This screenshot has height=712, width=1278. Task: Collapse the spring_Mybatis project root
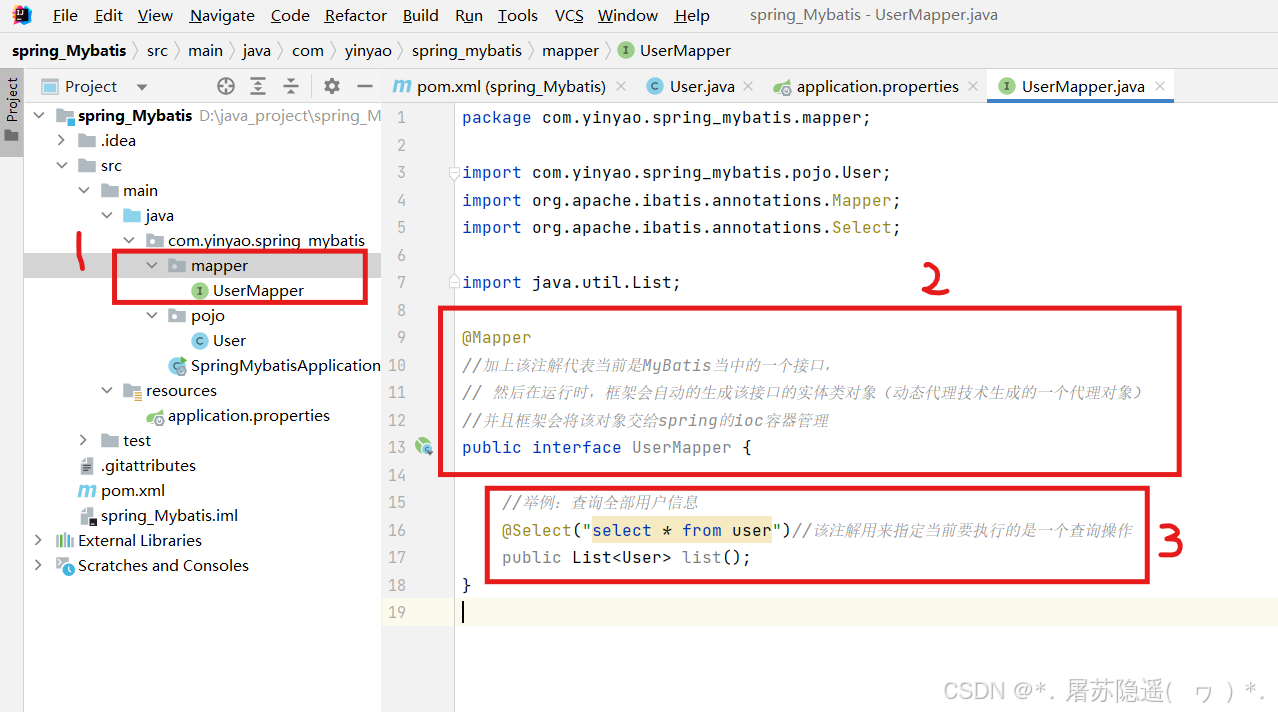click(40, 116)
